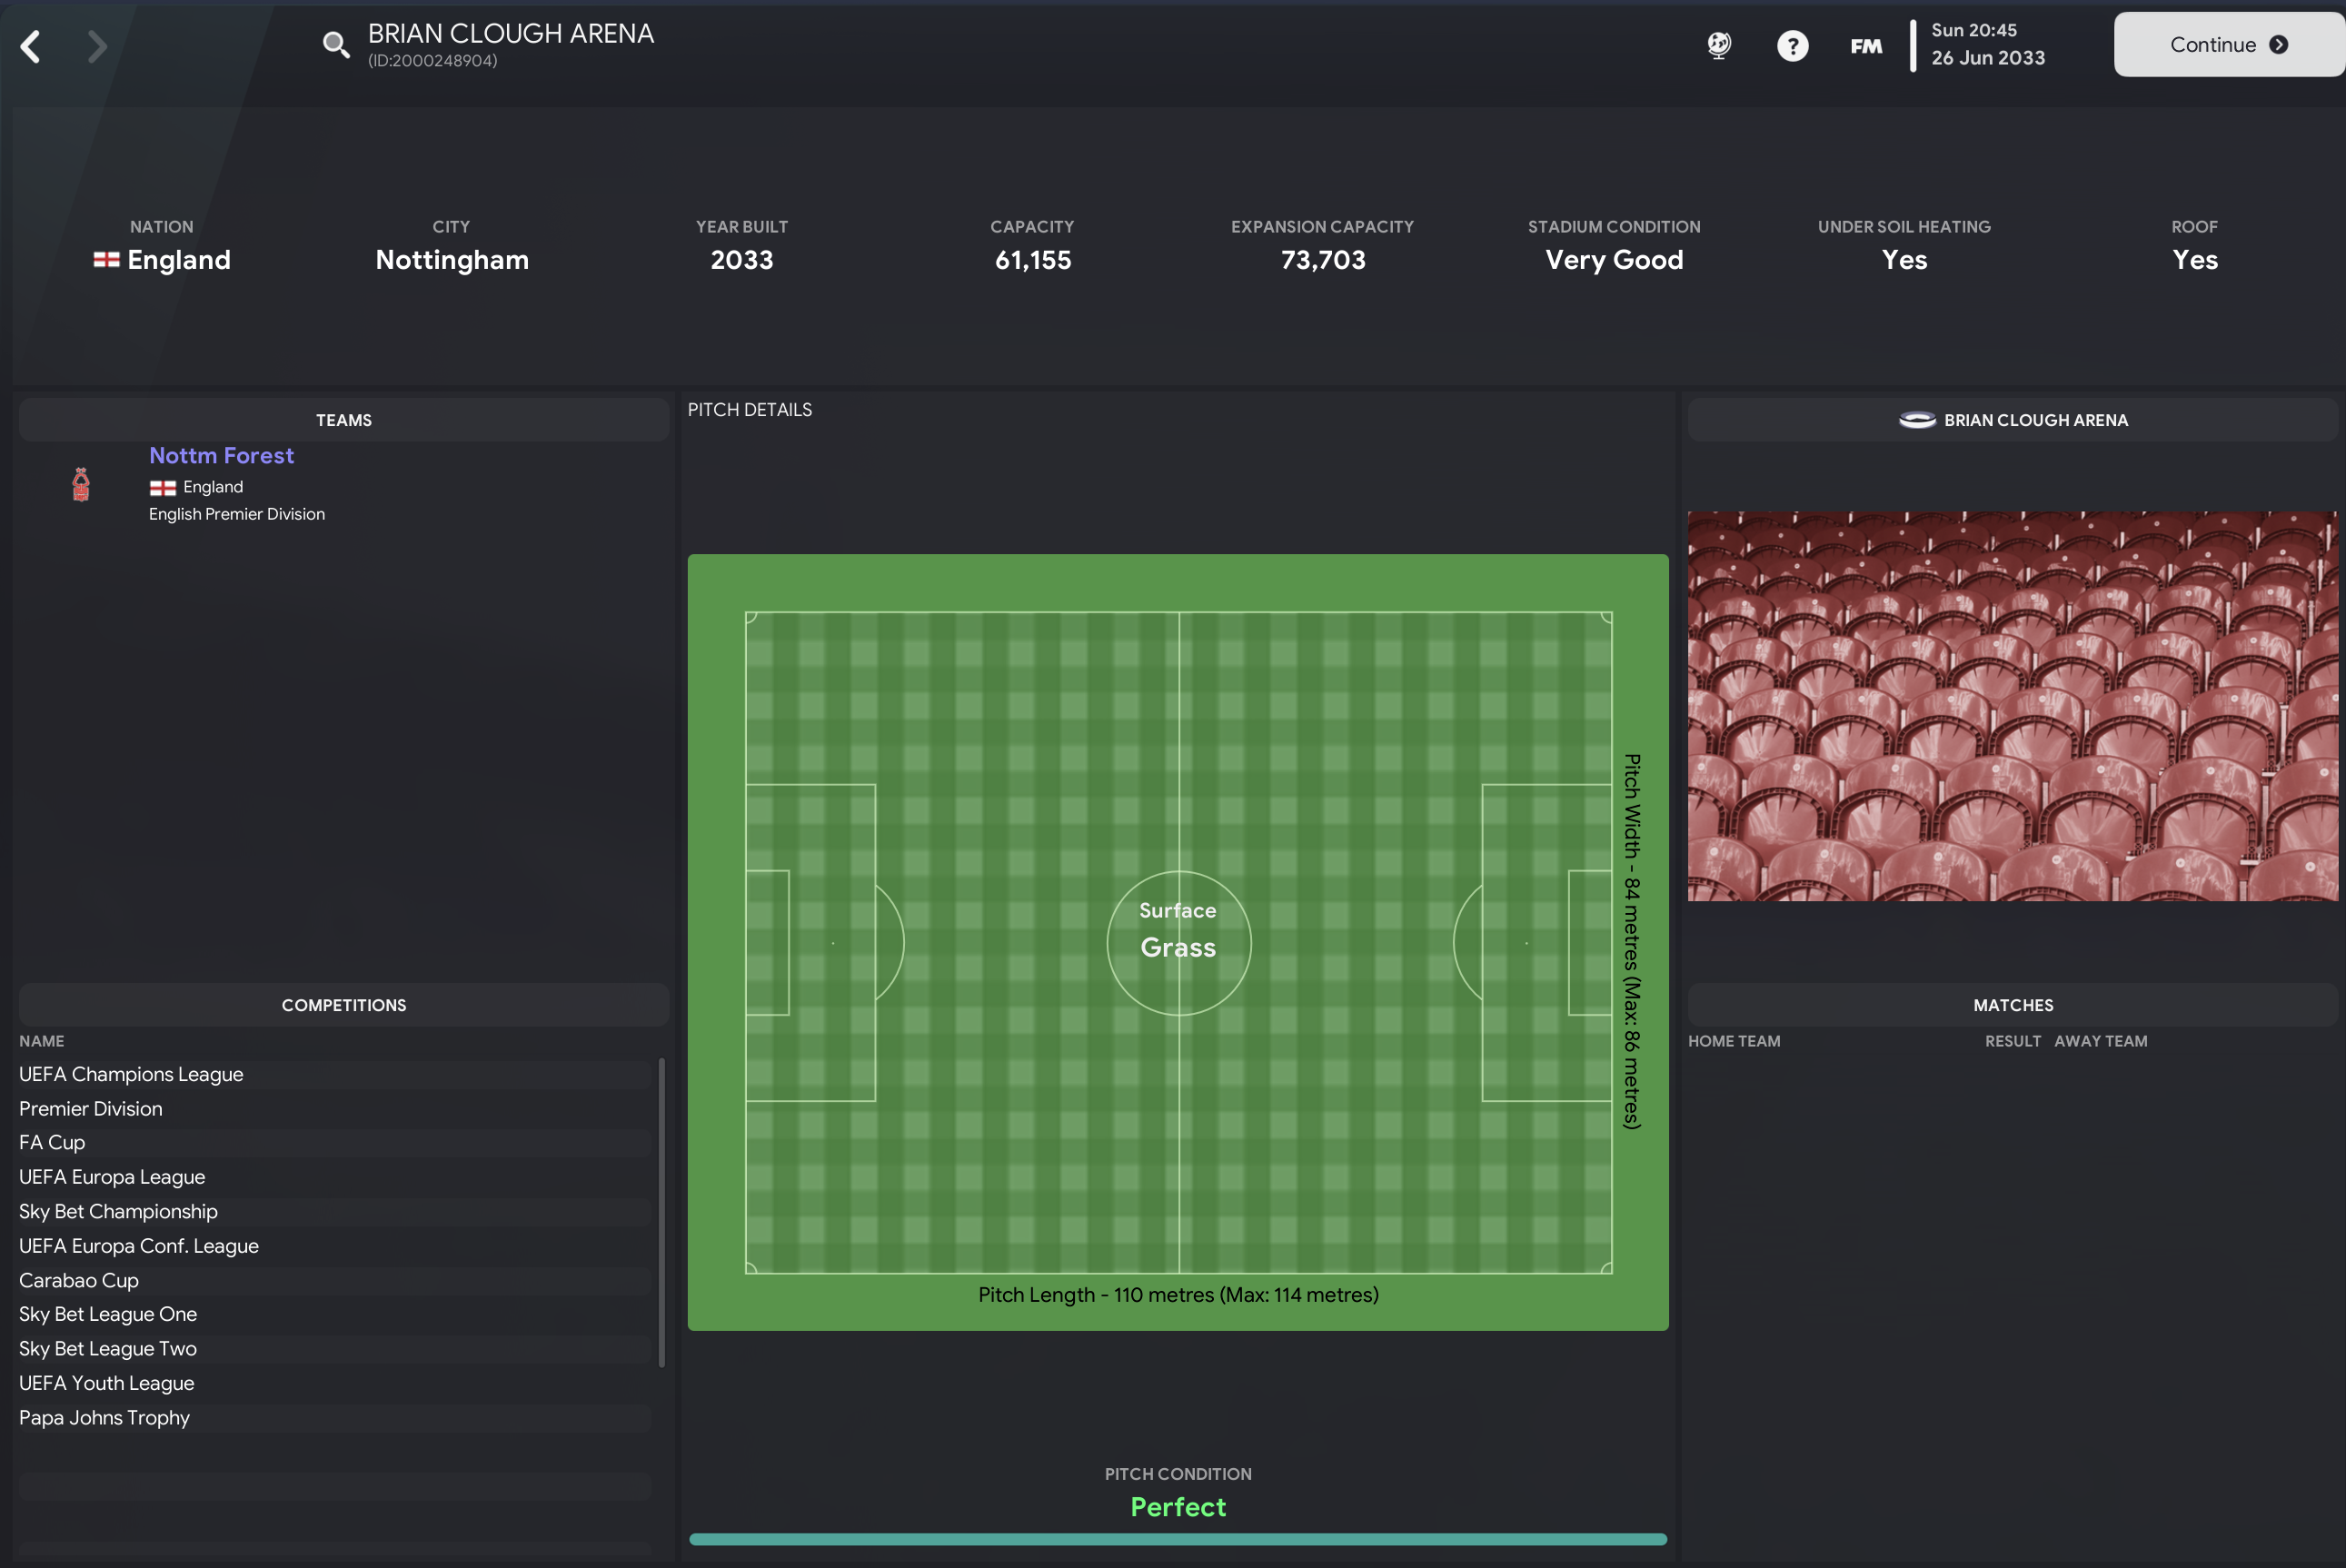
Task: Click the competitions list scrollbar
Action: point(661,1211)
